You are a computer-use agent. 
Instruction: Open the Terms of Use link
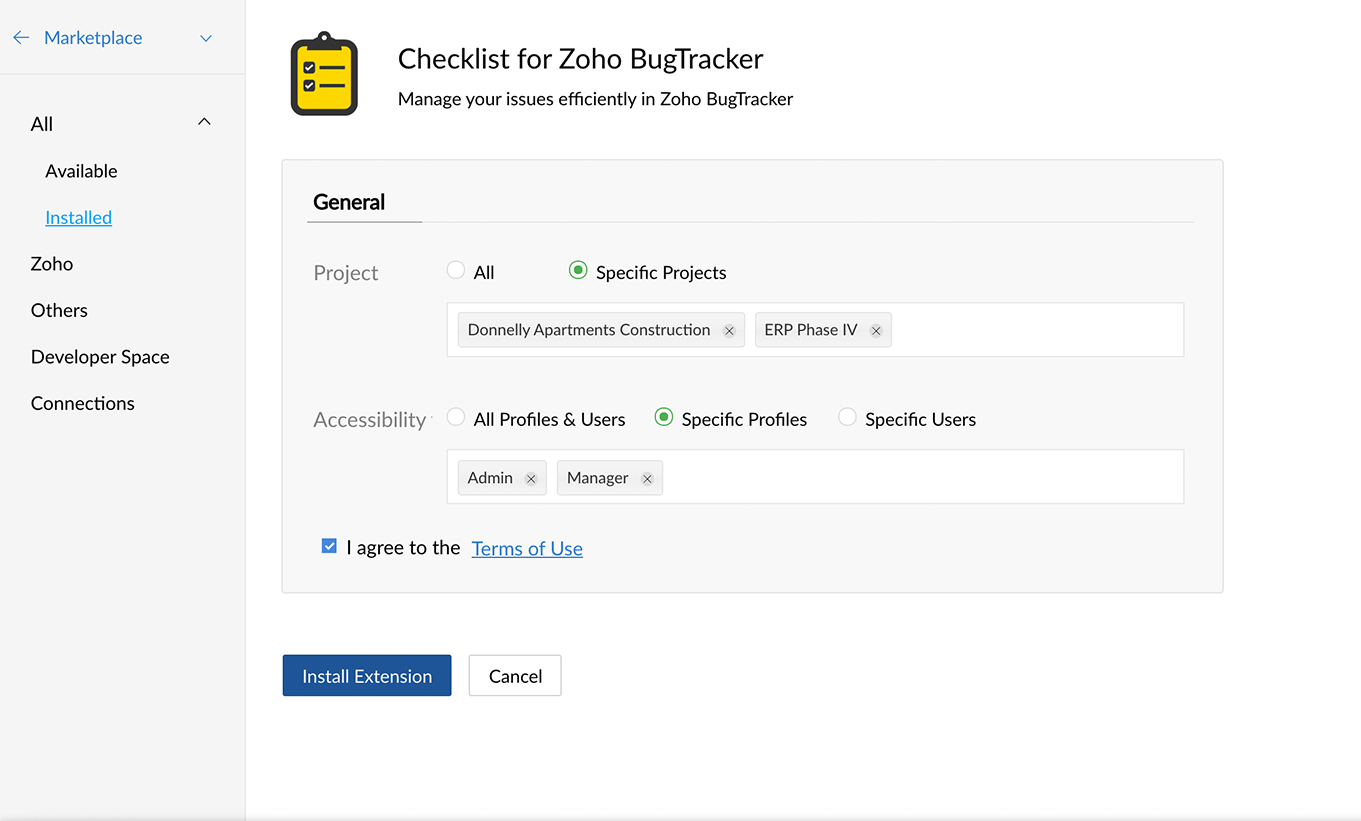(x=527, y=548)
